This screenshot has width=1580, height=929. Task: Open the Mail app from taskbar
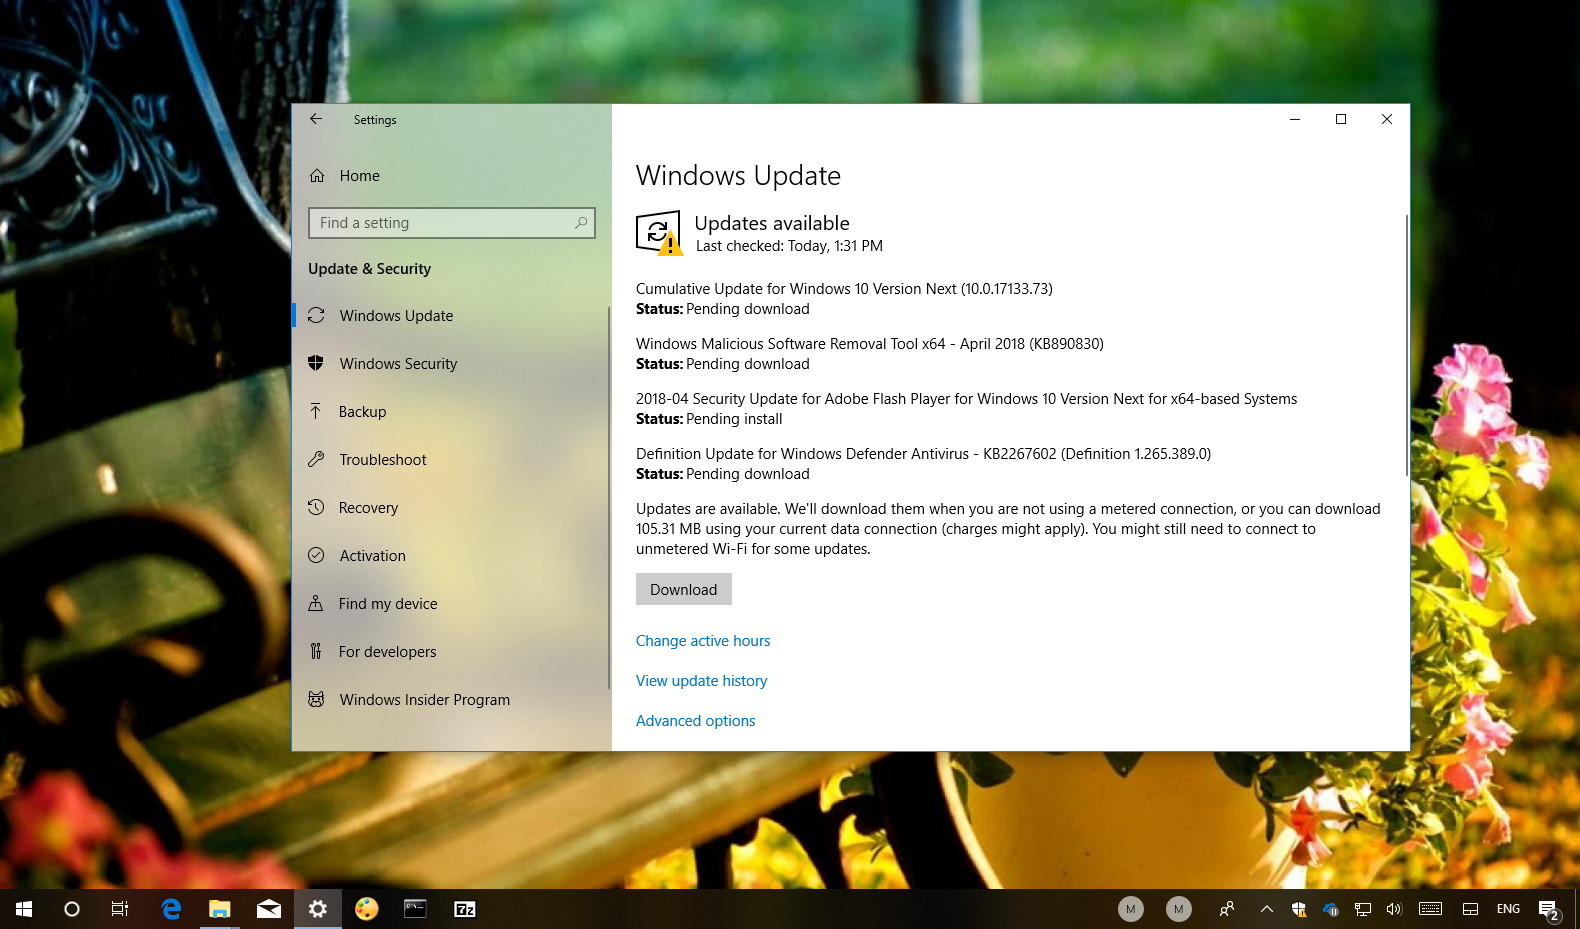coord(269,909)
